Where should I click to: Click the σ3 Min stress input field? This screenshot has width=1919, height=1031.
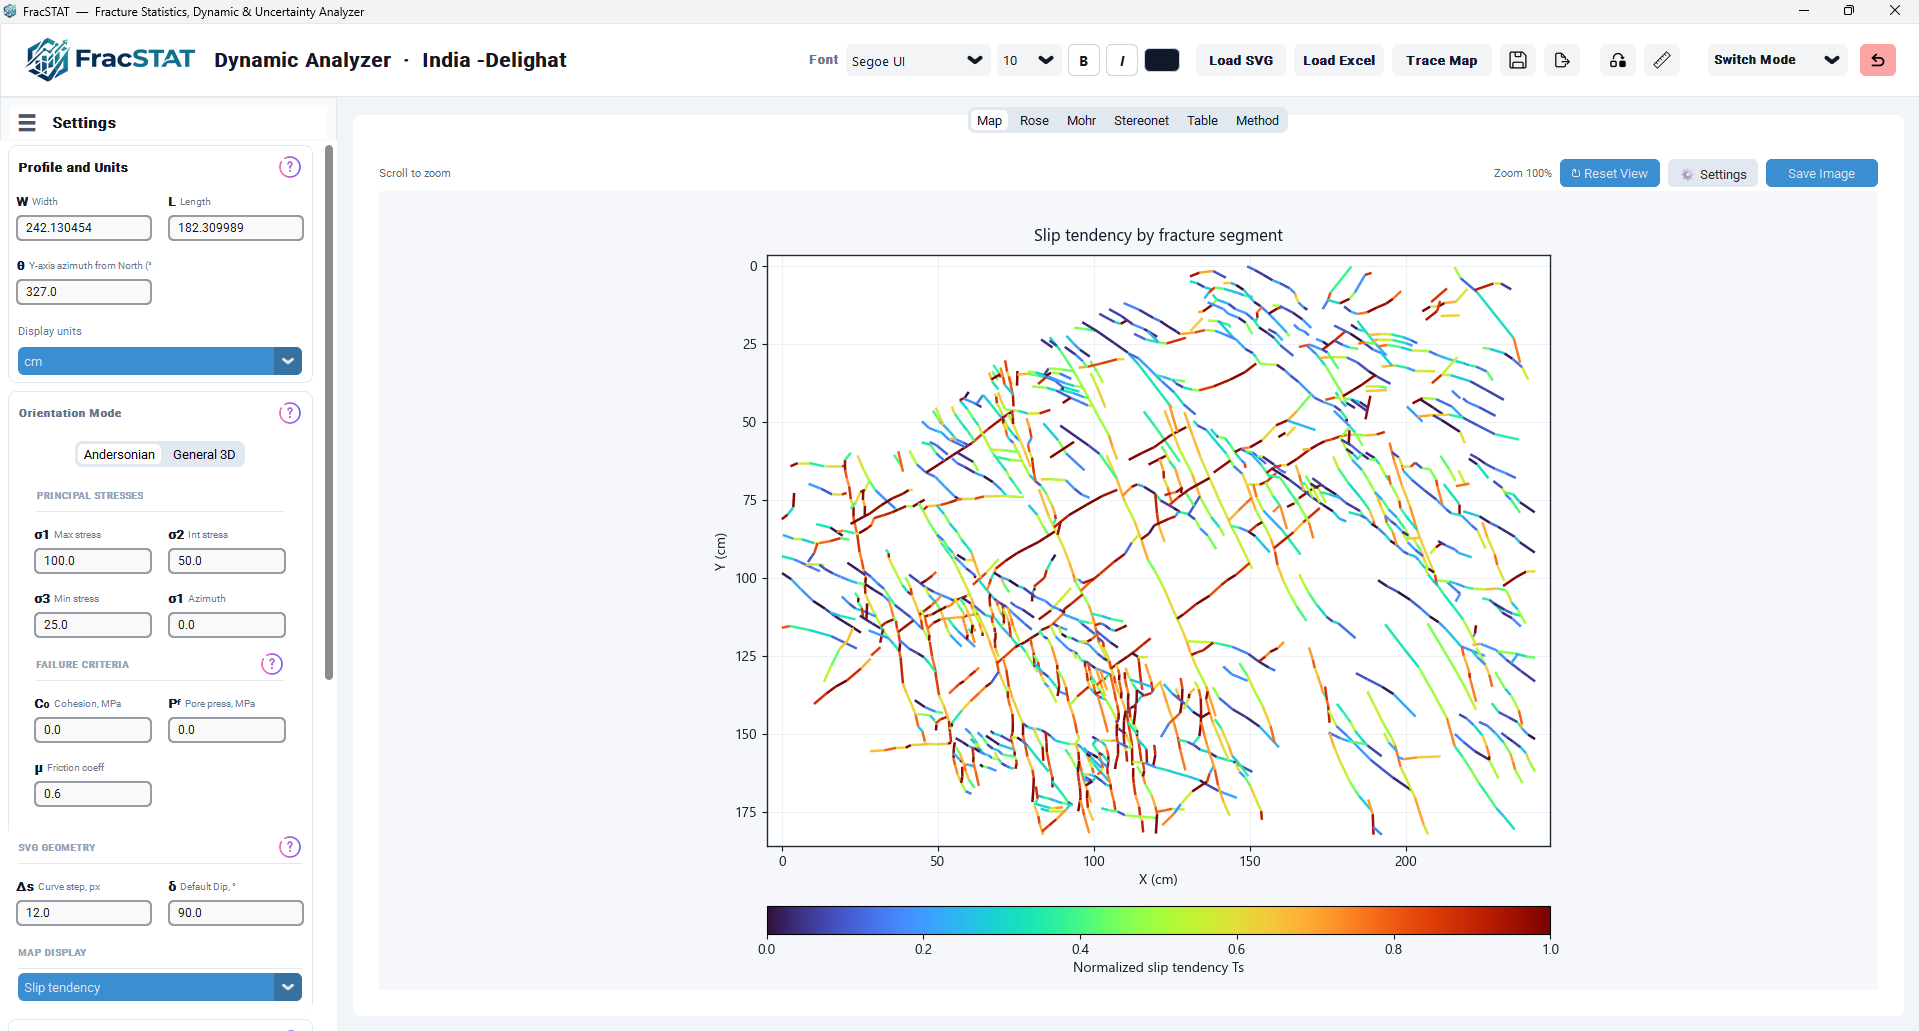[93, 625]
